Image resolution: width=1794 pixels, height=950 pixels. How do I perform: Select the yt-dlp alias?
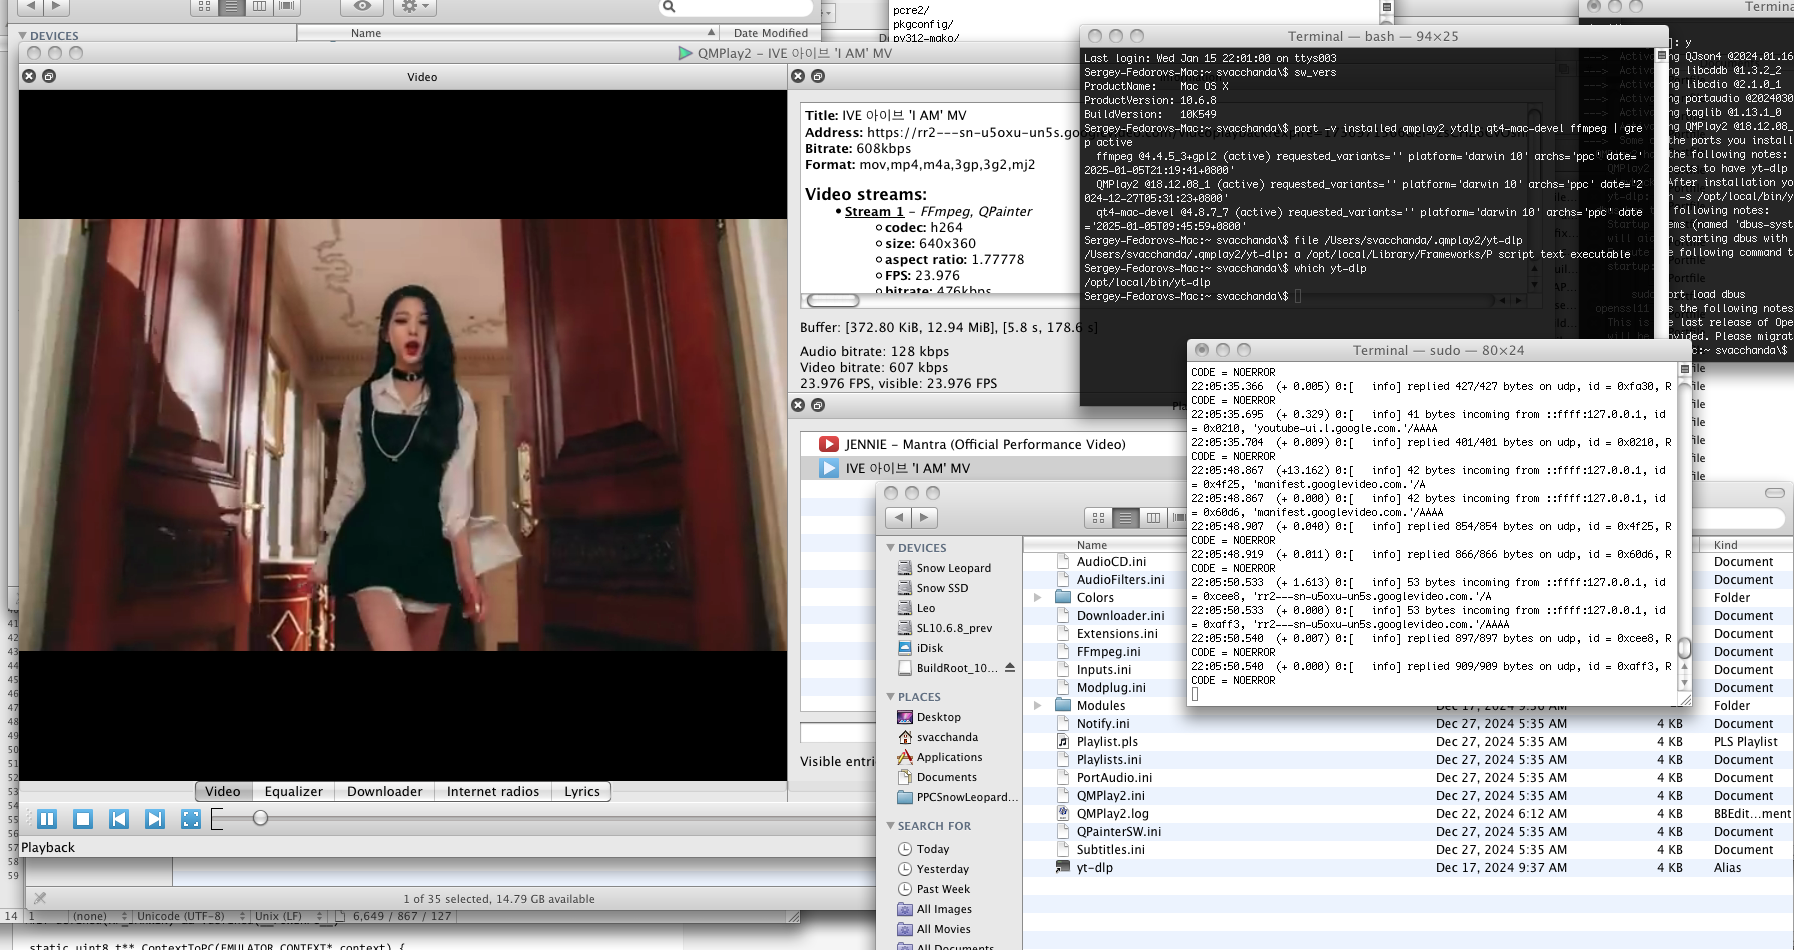(x=1094, y=868)
